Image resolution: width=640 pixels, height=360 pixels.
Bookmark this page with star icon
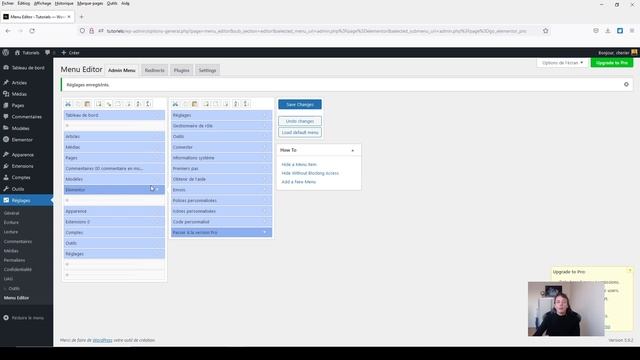tap(546, 31)
